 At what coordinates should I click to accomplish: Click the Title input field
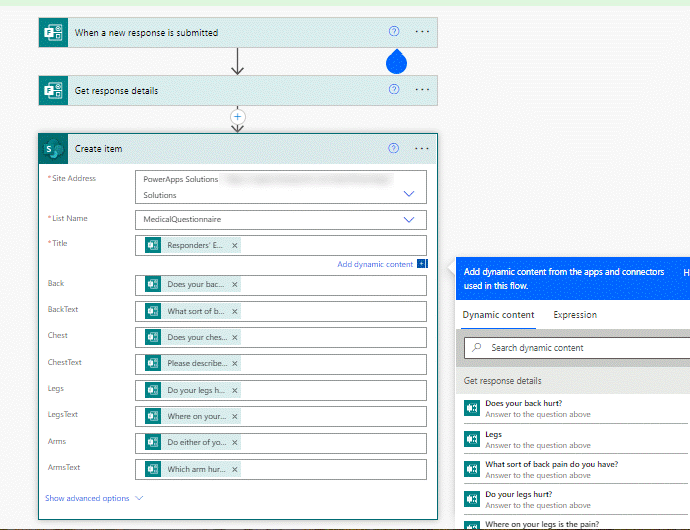(x=281, y=246)
